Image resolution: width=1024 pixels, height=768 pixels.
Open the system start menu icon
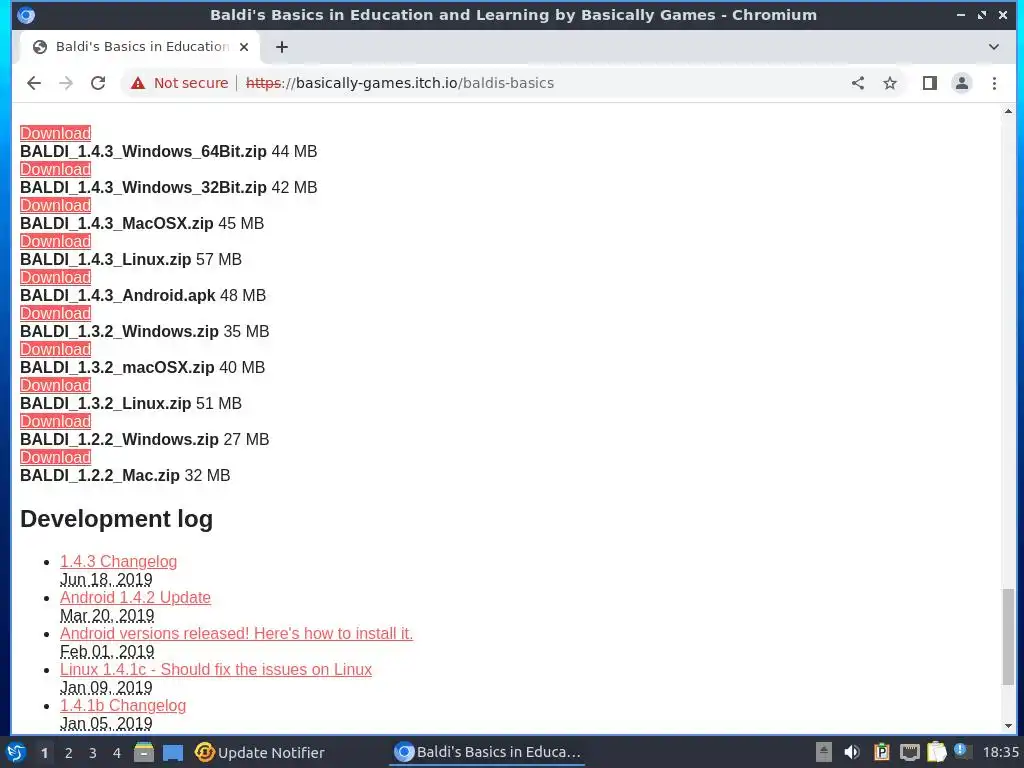tap(16, 752)
